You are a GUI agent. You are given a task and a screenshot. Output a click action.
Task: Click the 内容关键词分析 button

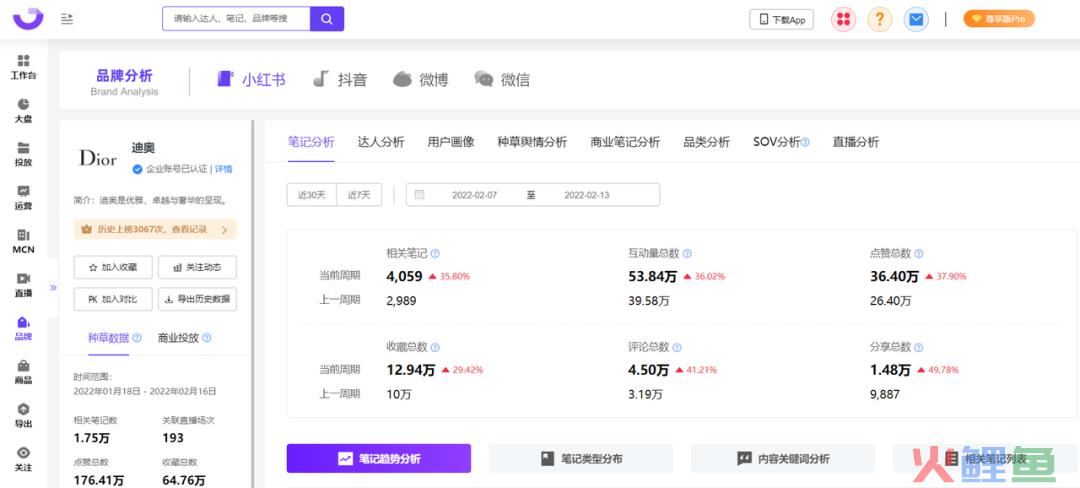tap(783, 458)
